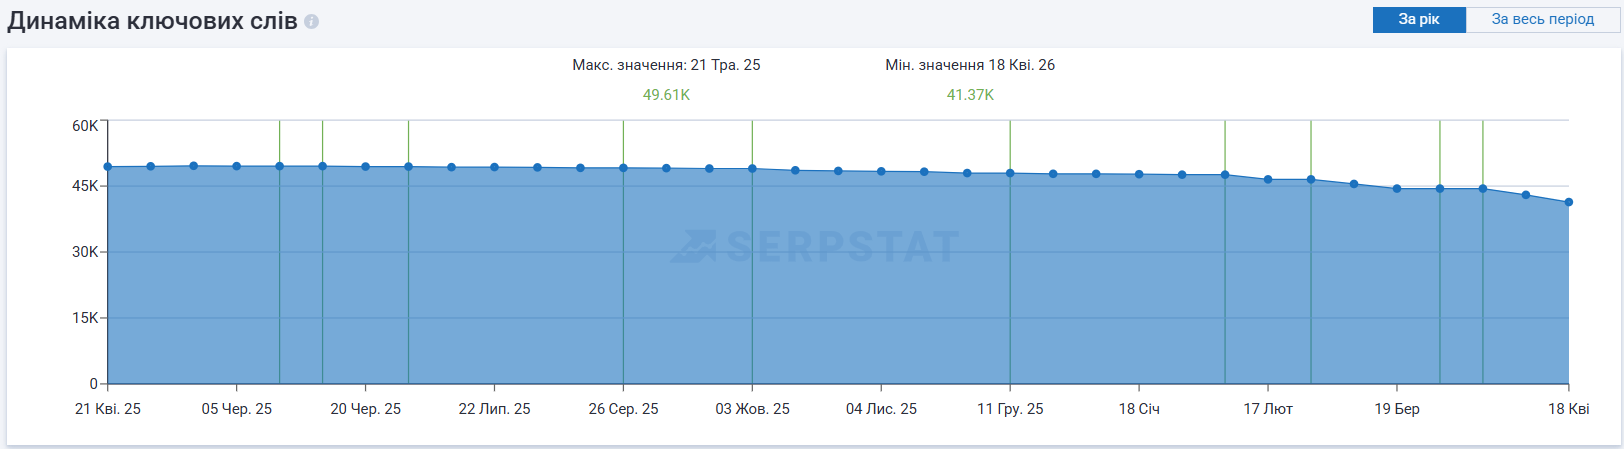Click the first data point at 21 Кві. 25
Image resolution: width=1624 pixels, height=449 pixels.
108,167
